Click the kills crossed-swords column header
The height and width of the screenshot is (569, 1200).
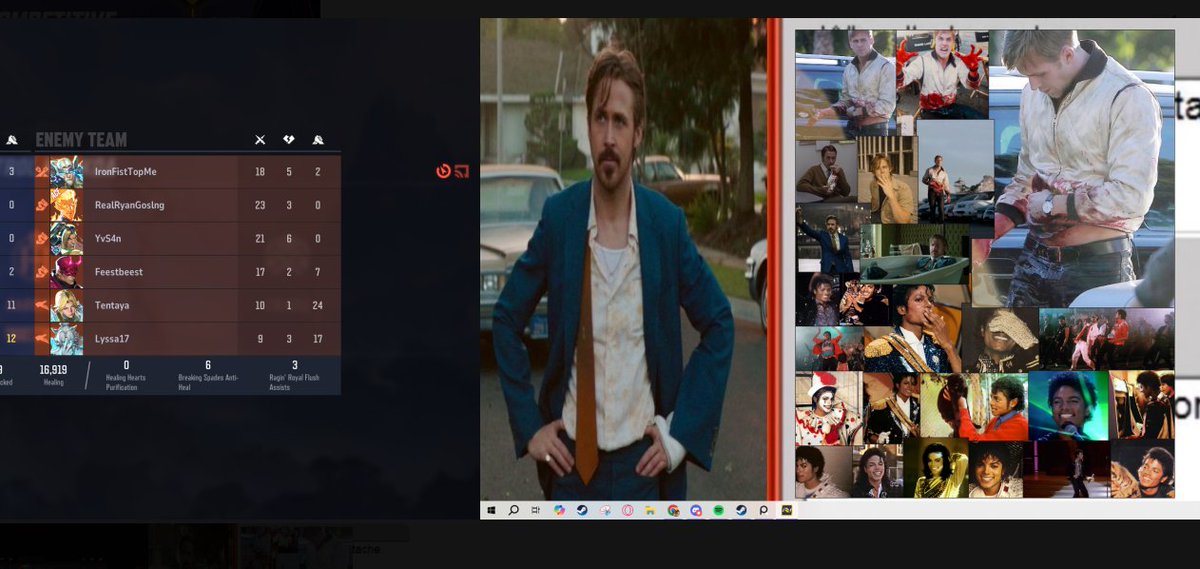260,139
